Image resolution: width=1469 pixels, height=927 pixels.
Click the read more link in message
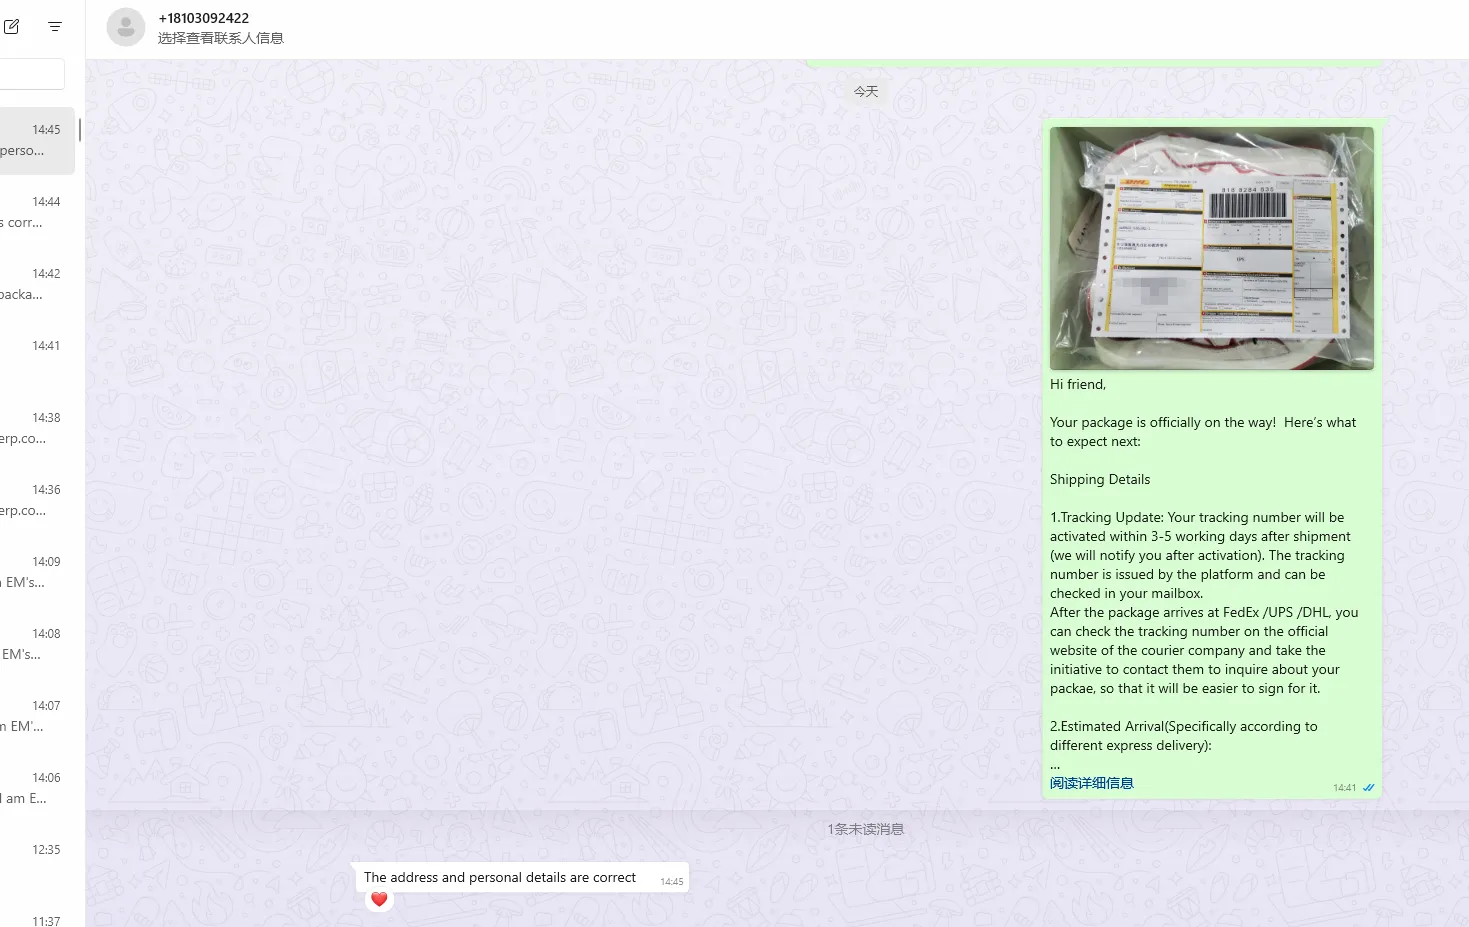click(1091, 783)
